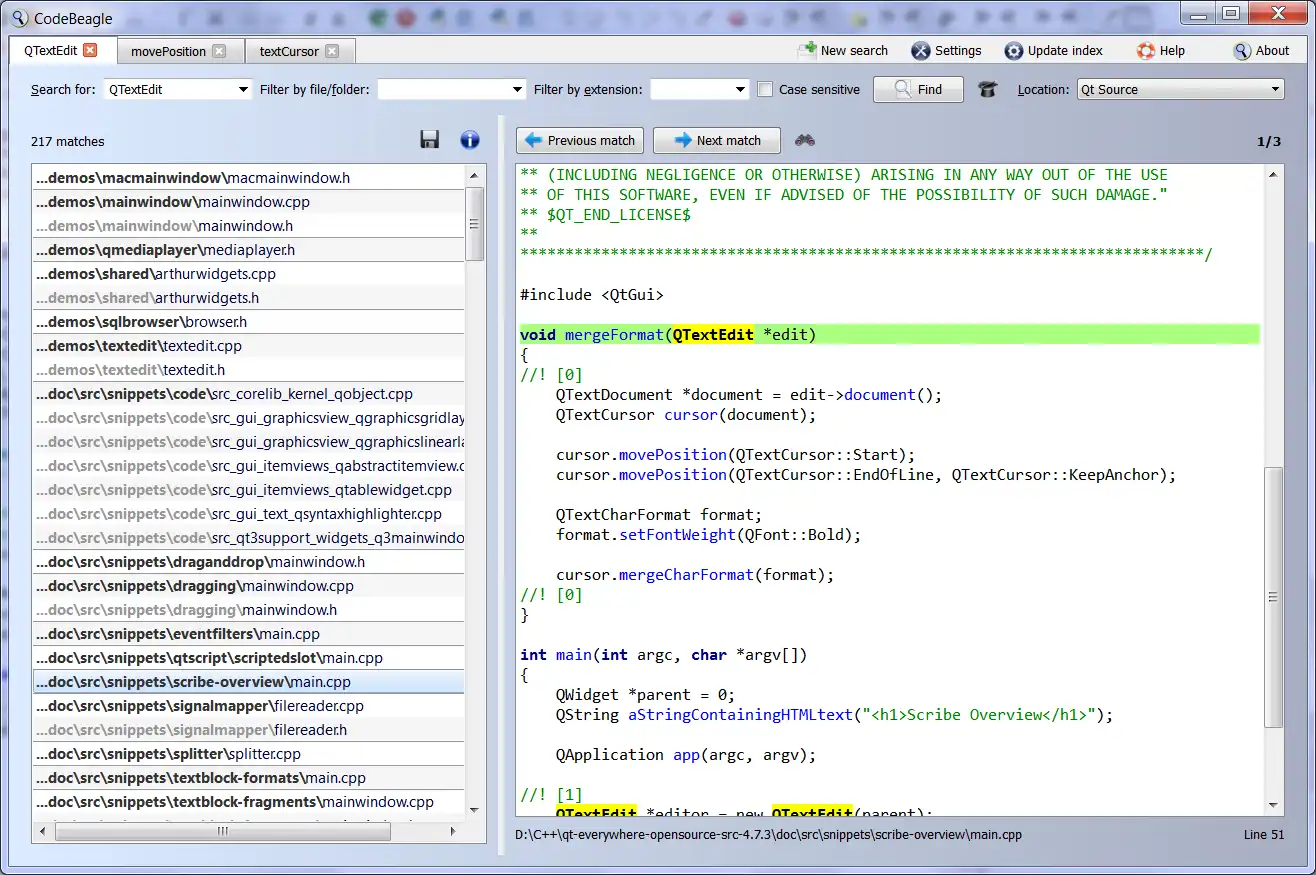Screen dimensions: 1316x875
Task: Select result textblock-fragments\mainwindow.cpp
Action: coord(249,802)
